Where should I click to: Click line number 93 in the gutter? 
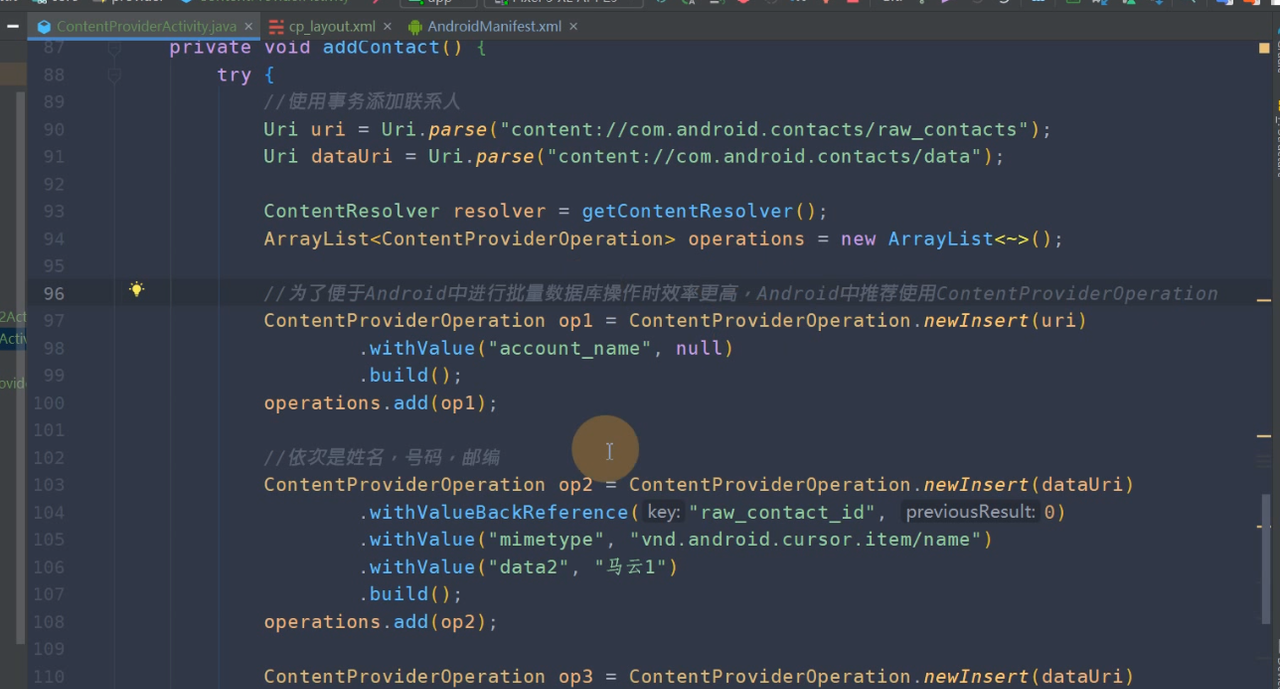pyautogui.click(x=53, y=211)
